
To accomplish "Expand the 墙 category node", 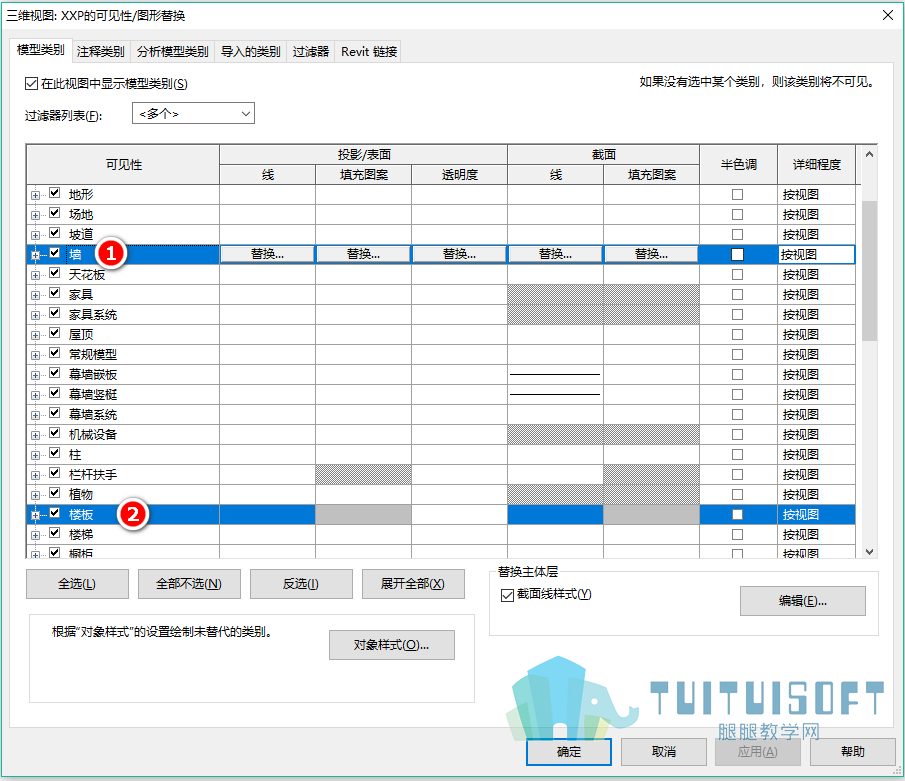I will [x=35, y=255].
